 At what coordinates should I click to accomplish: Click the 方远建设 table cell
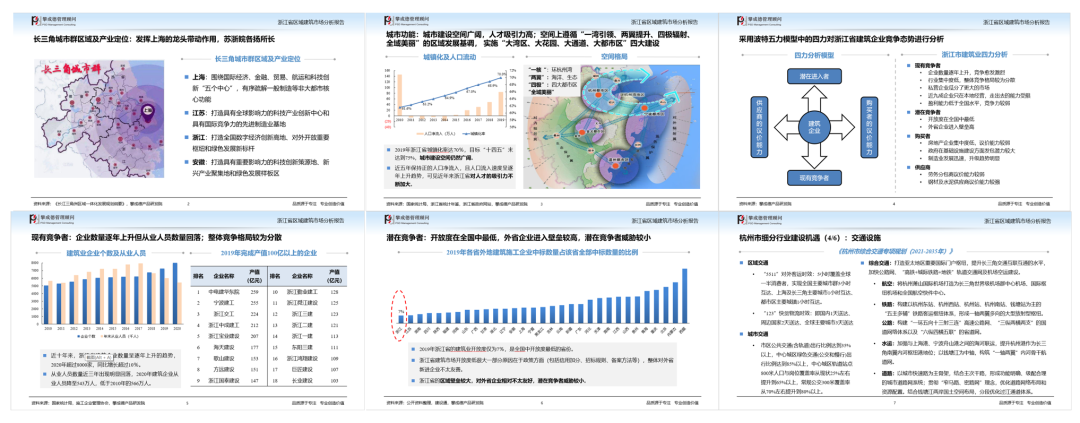[x=225, y=369]
